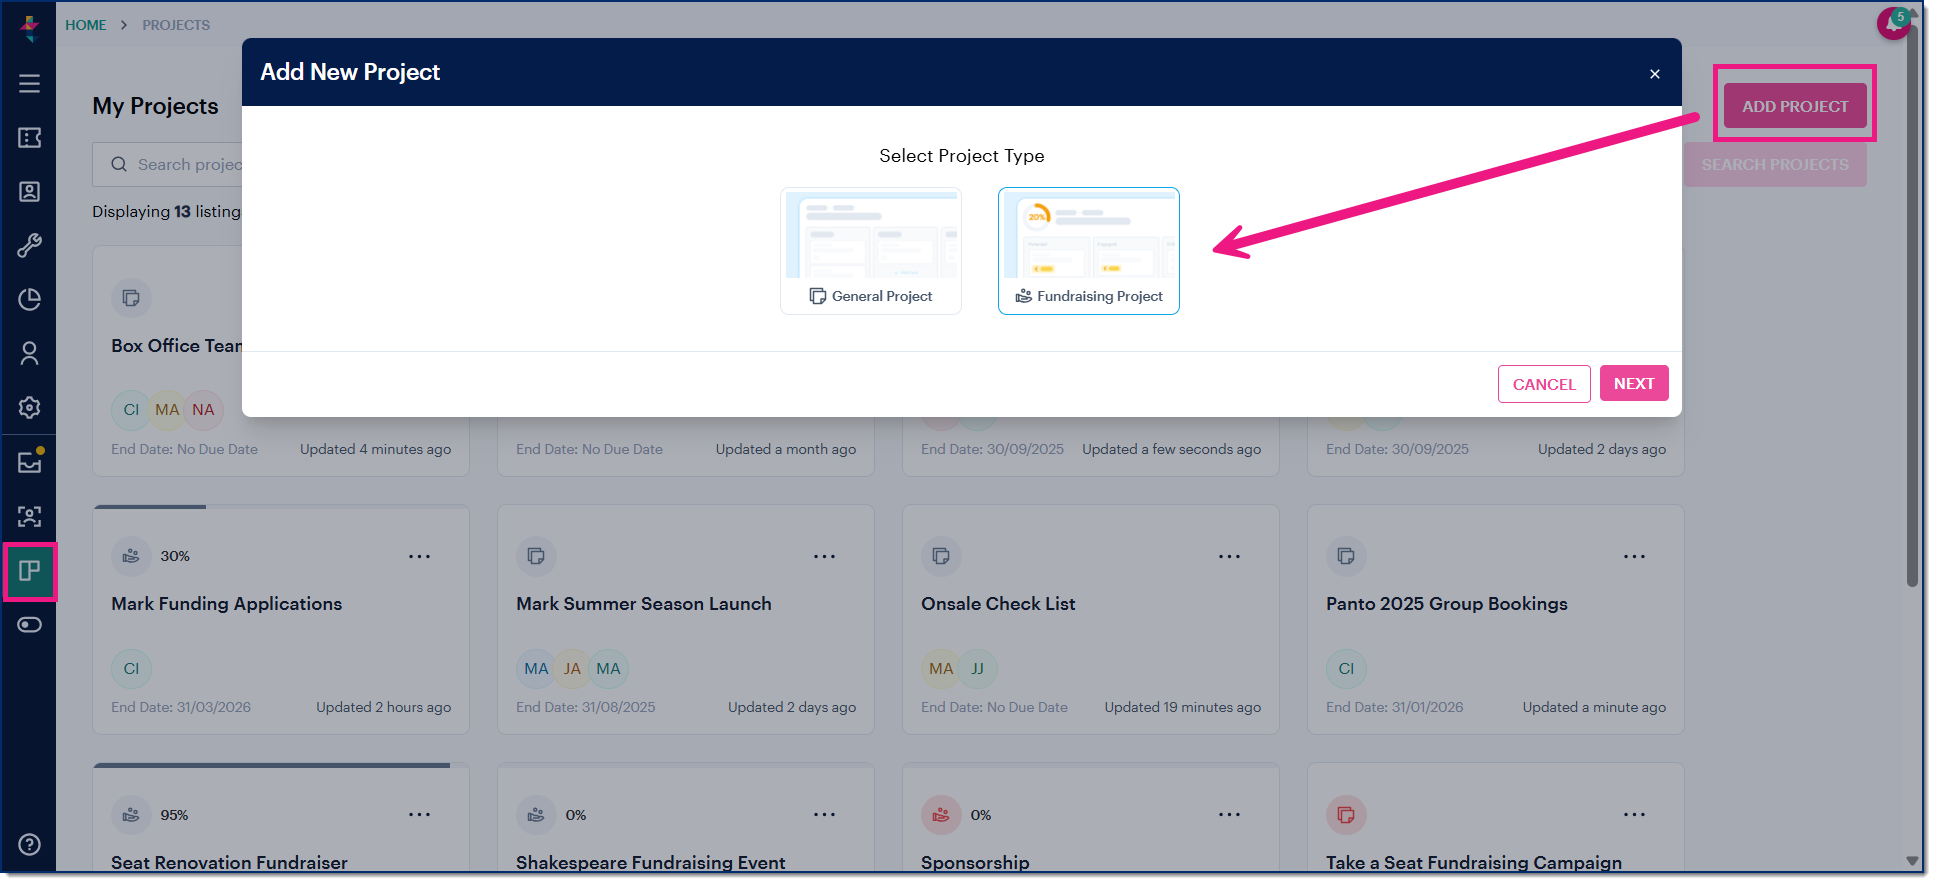Click fundraising icon on Seat Renovation Fundraiser card

131,815
